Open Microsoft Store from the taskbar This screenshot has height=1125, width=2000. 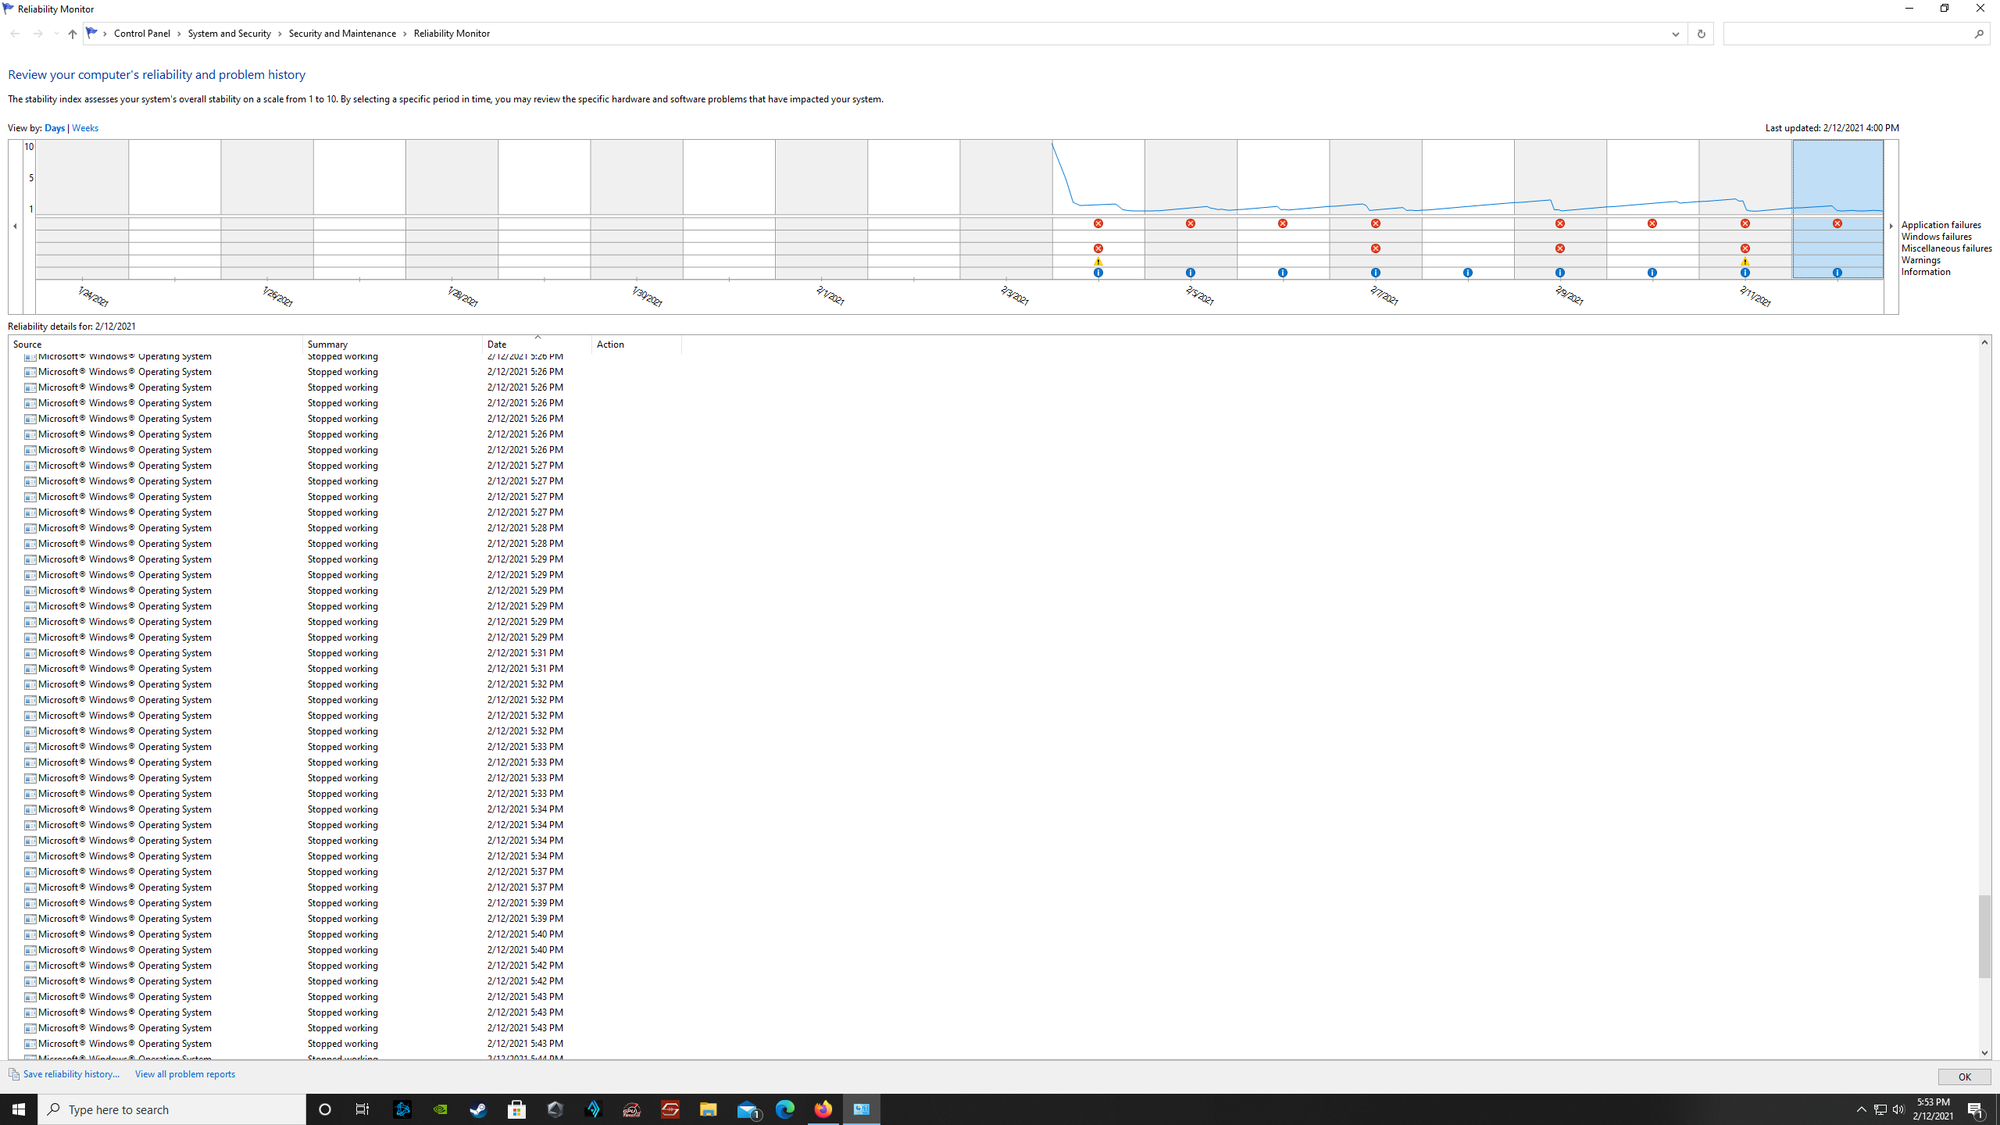pos(517,1109)
